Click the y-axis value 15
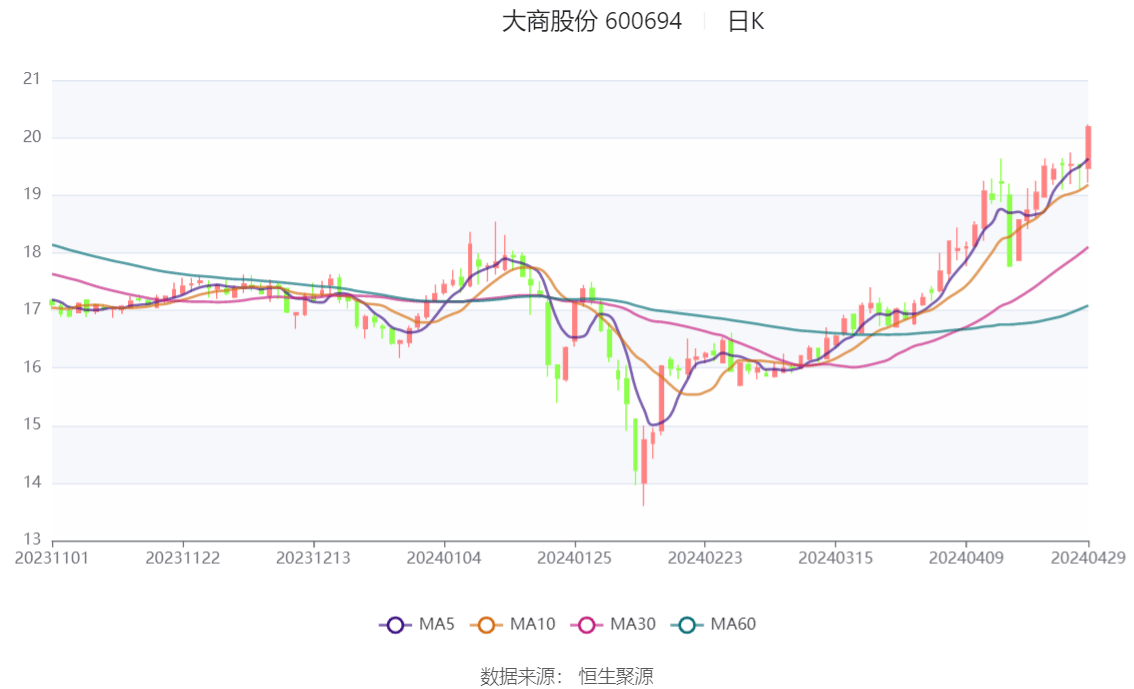1134x689 pixels. (32, 424)
